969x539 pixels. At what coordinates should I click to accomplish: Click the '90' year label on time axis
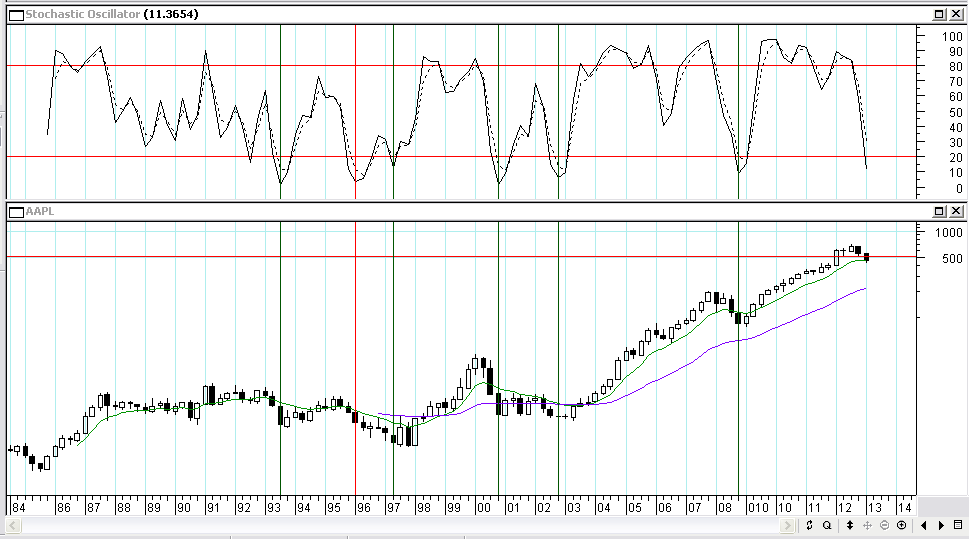[x=184, y=508]
